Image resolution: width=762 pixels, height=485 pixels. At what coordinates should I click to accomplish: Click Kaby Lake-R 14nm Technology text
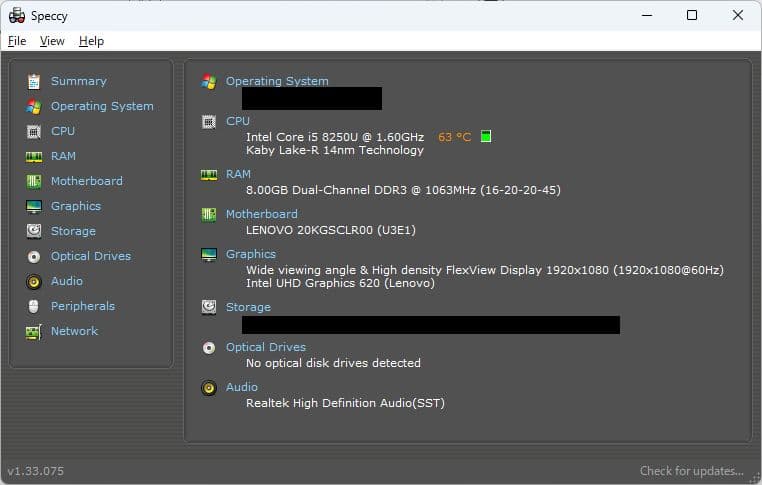pyautogui.click(x=335, y=150)
